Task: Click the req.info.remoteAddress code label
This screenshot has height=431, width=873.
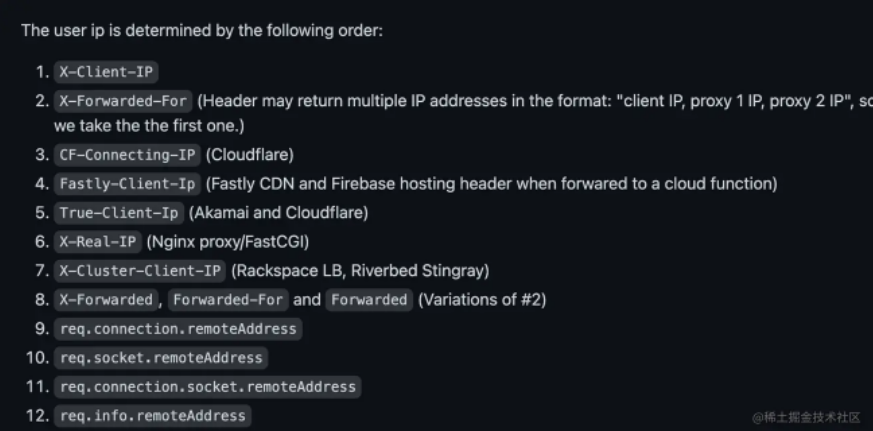Action: pos(152,415)
